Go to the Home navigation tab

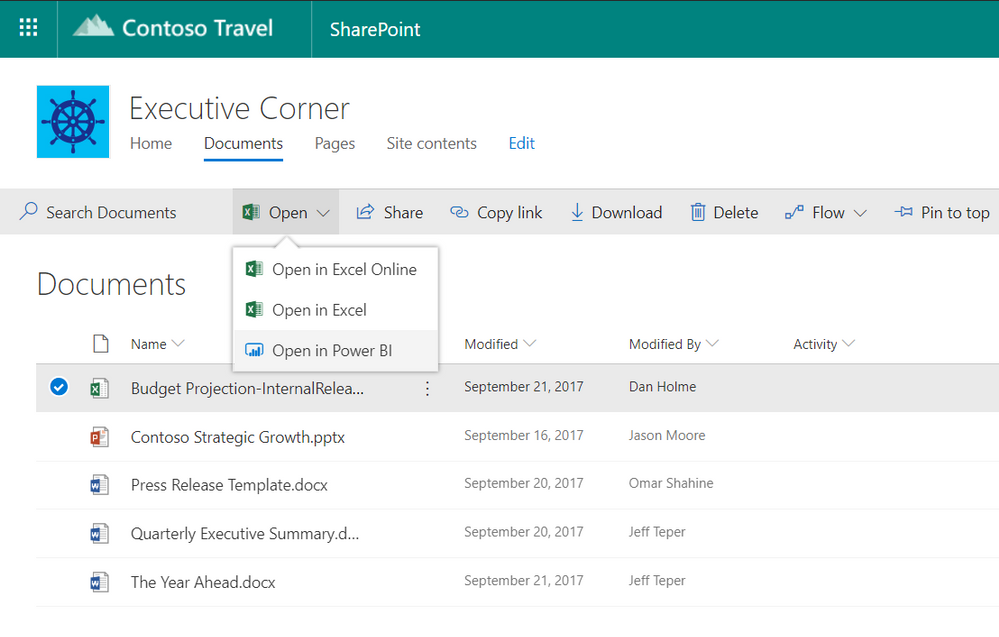(151, 143)
